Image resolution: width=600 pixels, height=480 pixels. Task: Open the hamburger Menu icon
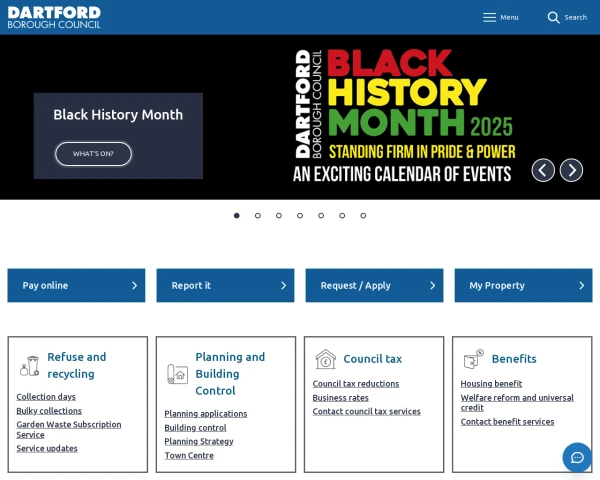point(489,17)
